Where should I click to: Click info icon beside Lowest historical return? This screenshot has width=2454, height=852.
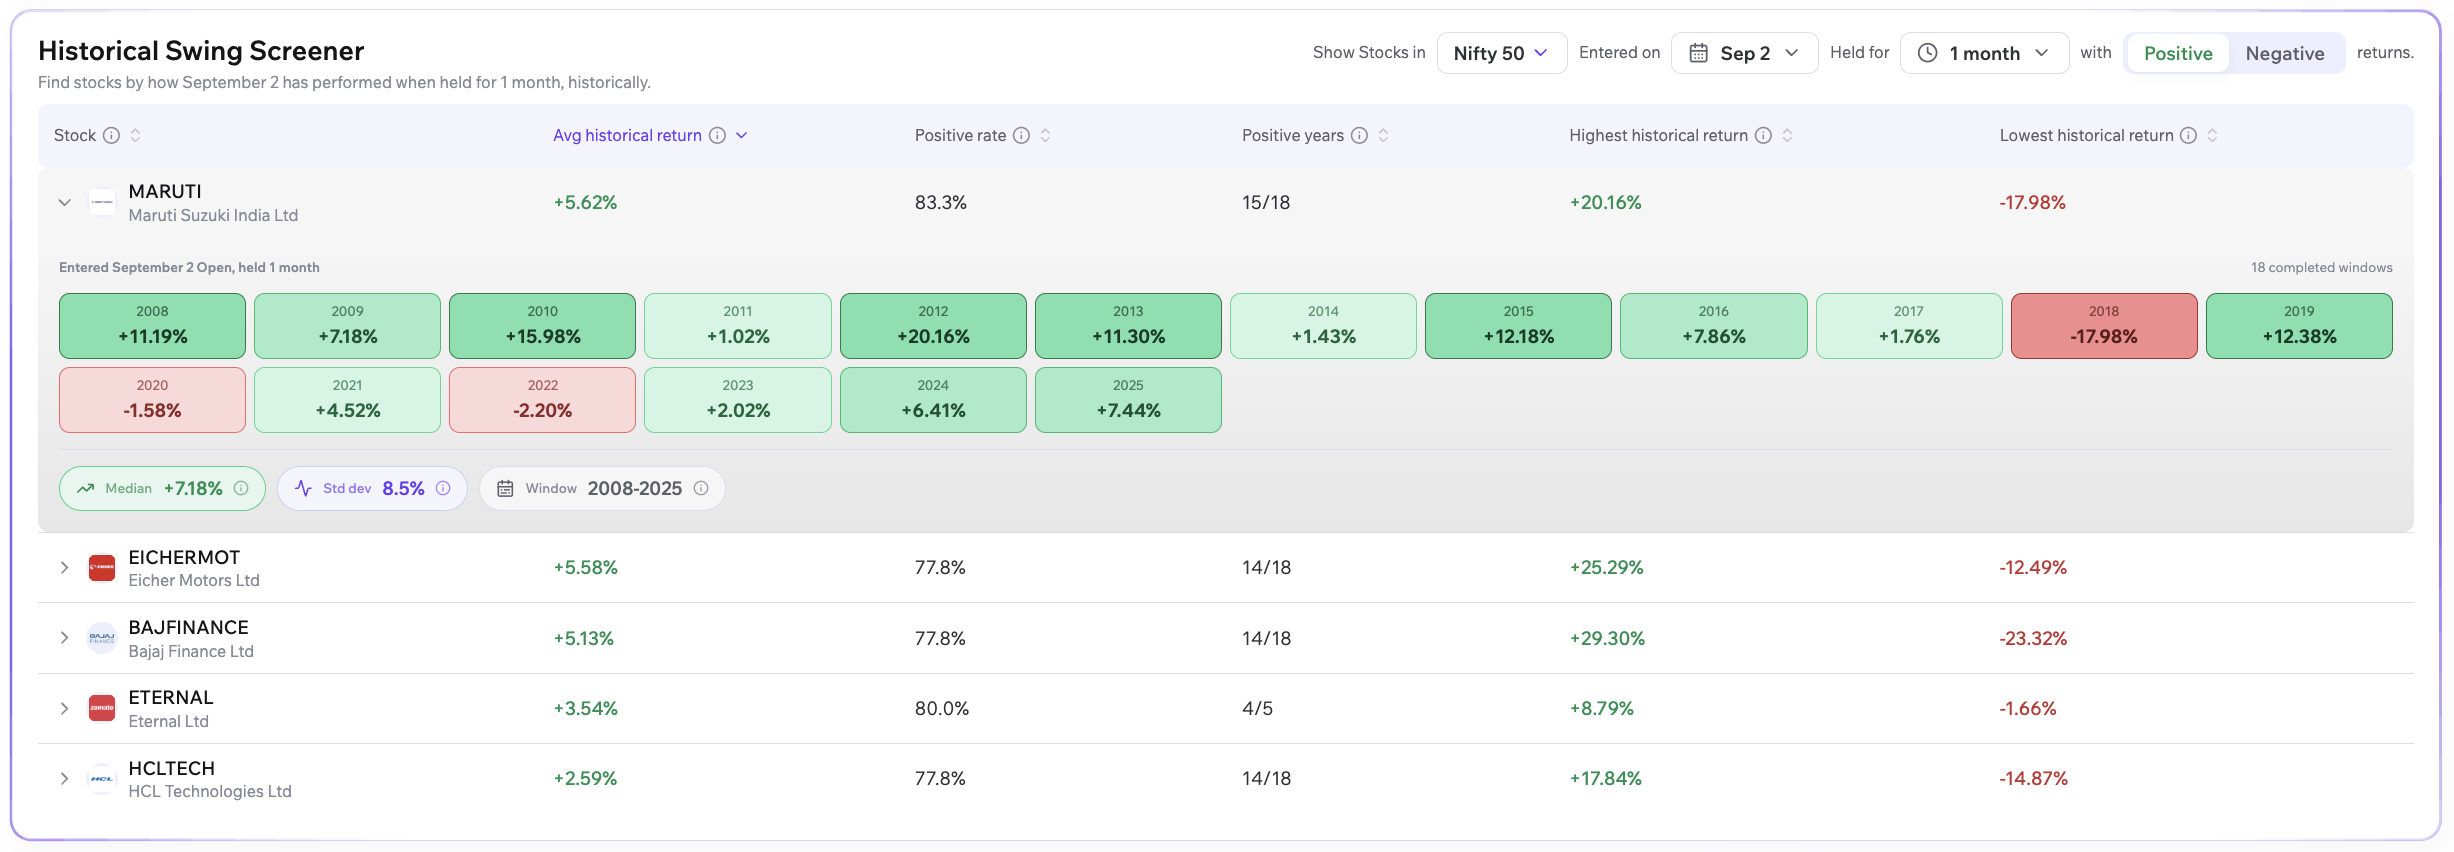[2188, 135]
